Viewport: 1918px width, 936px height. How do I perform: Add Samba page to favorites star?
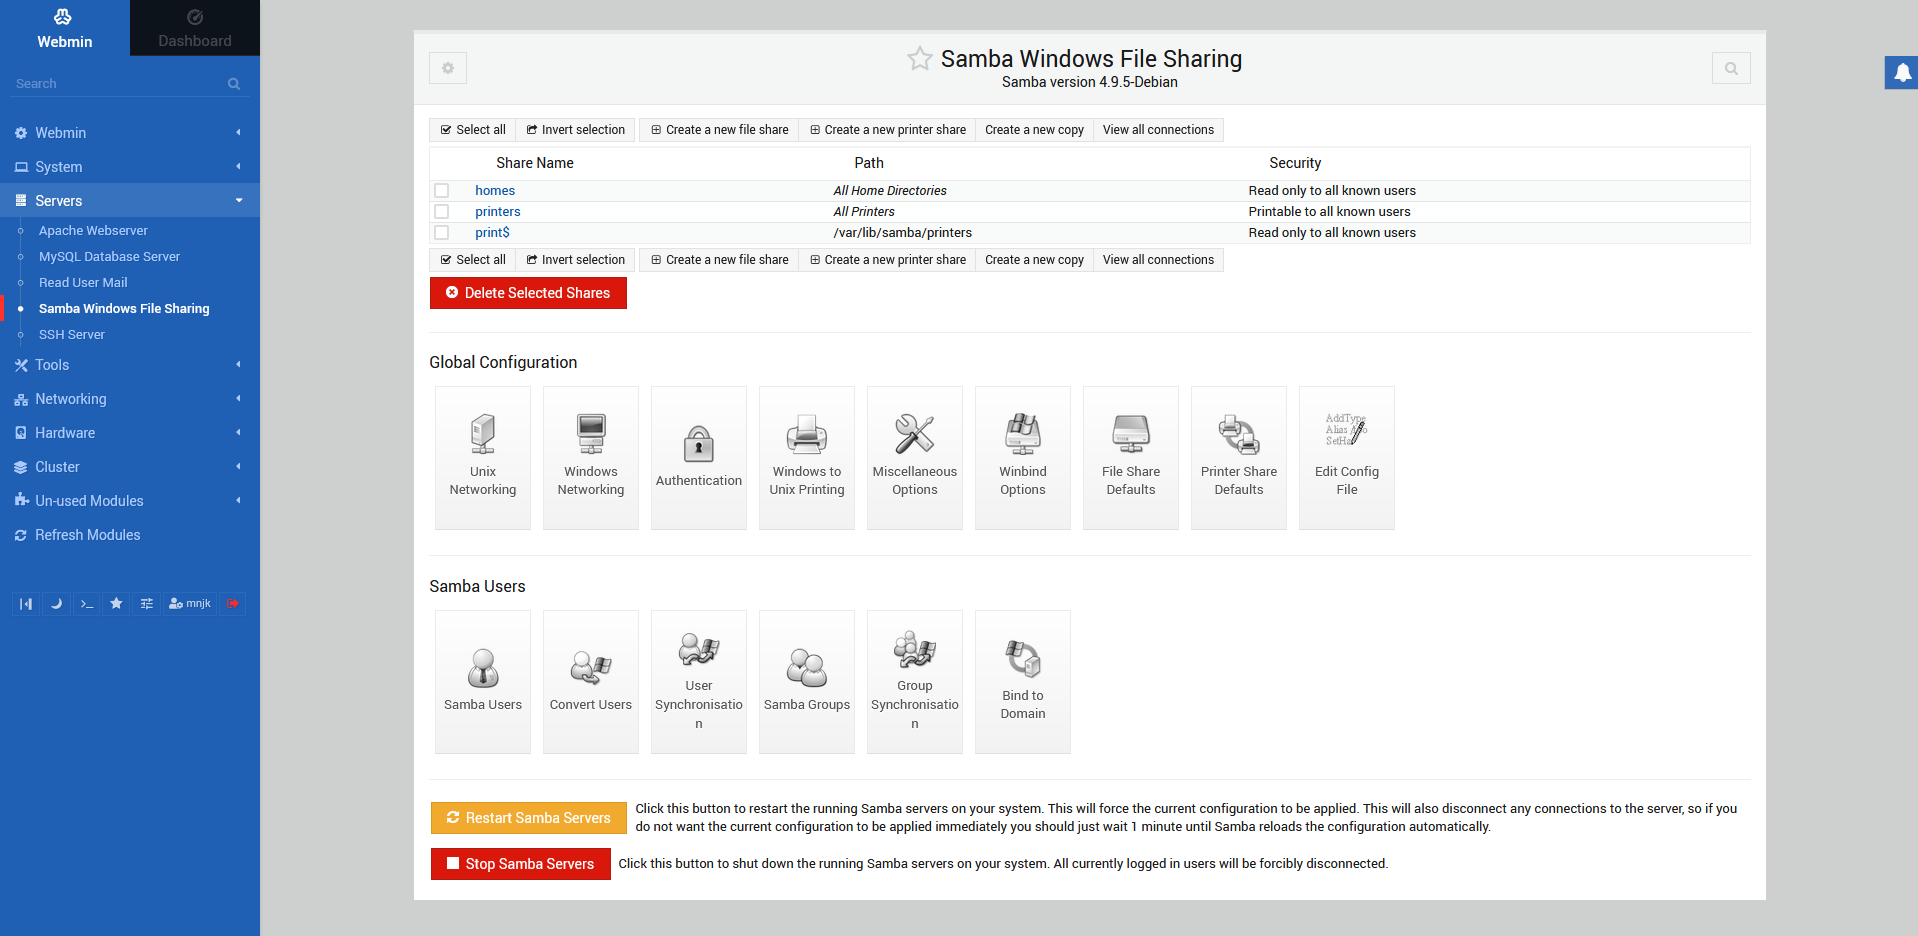[x=919, y=59]
